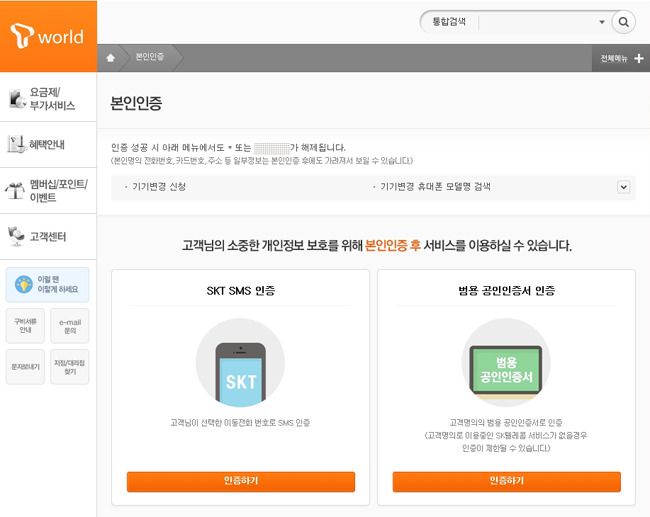The image size is (650, 517).
Task: Click the 본인인증 breadcrumb item
Action: click(x=150, y=57)
